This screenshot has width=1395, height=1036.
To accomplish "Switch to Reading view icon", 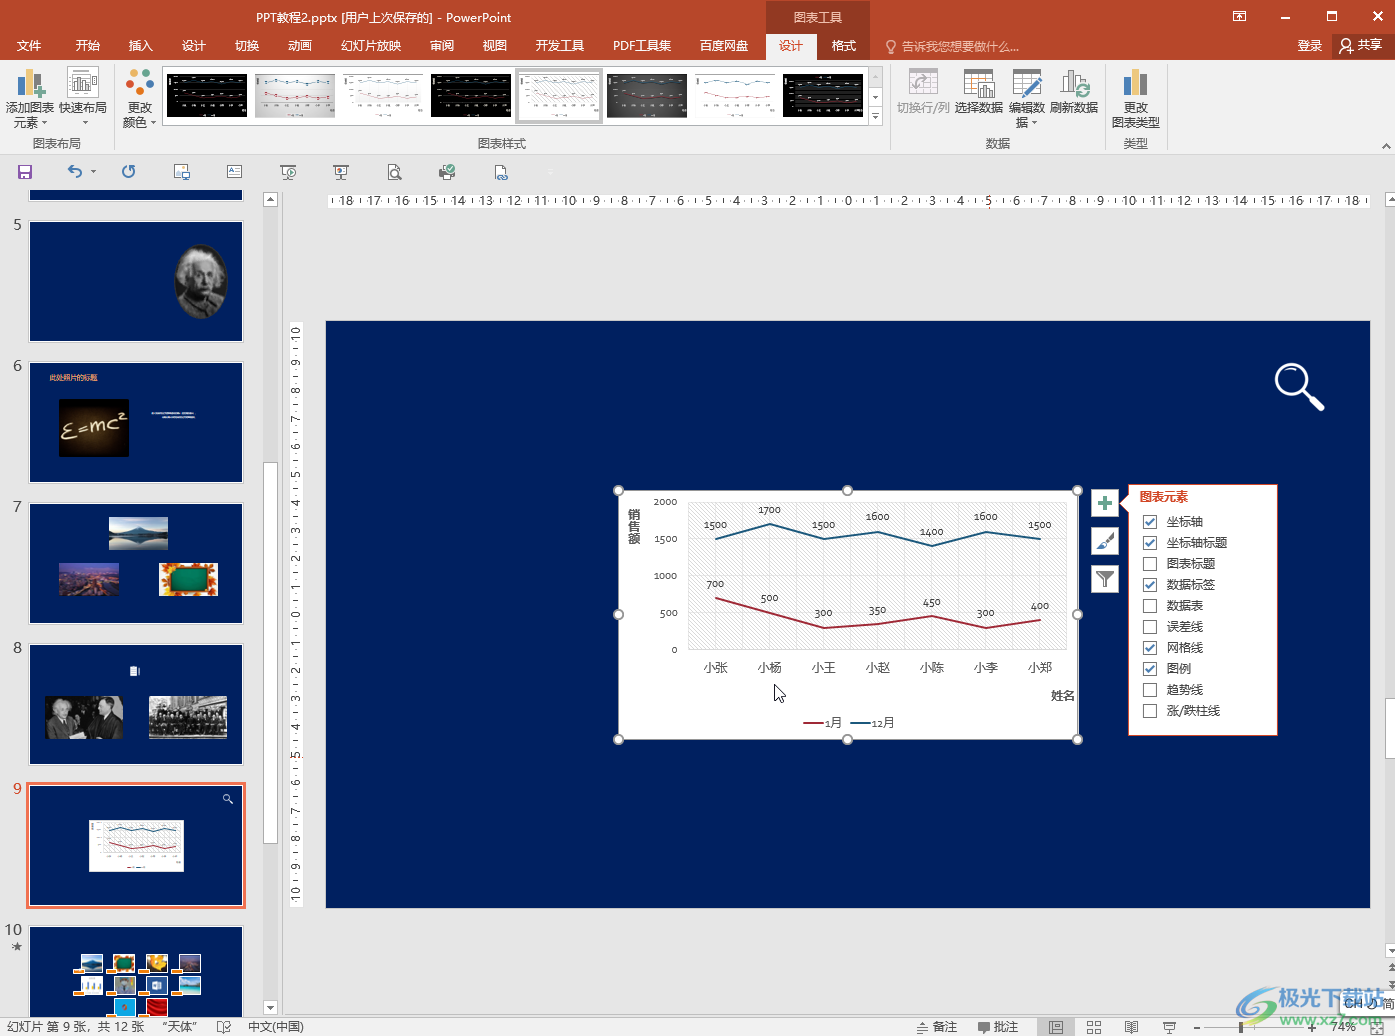I will pyautogui.click(x=1131, y=1027).
